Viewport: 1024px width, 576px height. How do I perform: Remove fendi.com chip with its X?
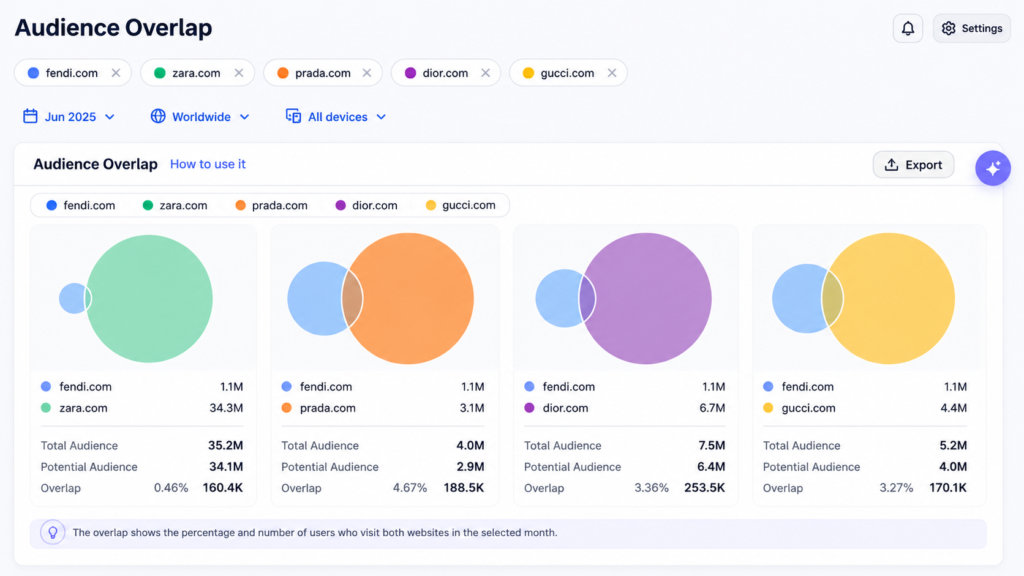(116, 73)
